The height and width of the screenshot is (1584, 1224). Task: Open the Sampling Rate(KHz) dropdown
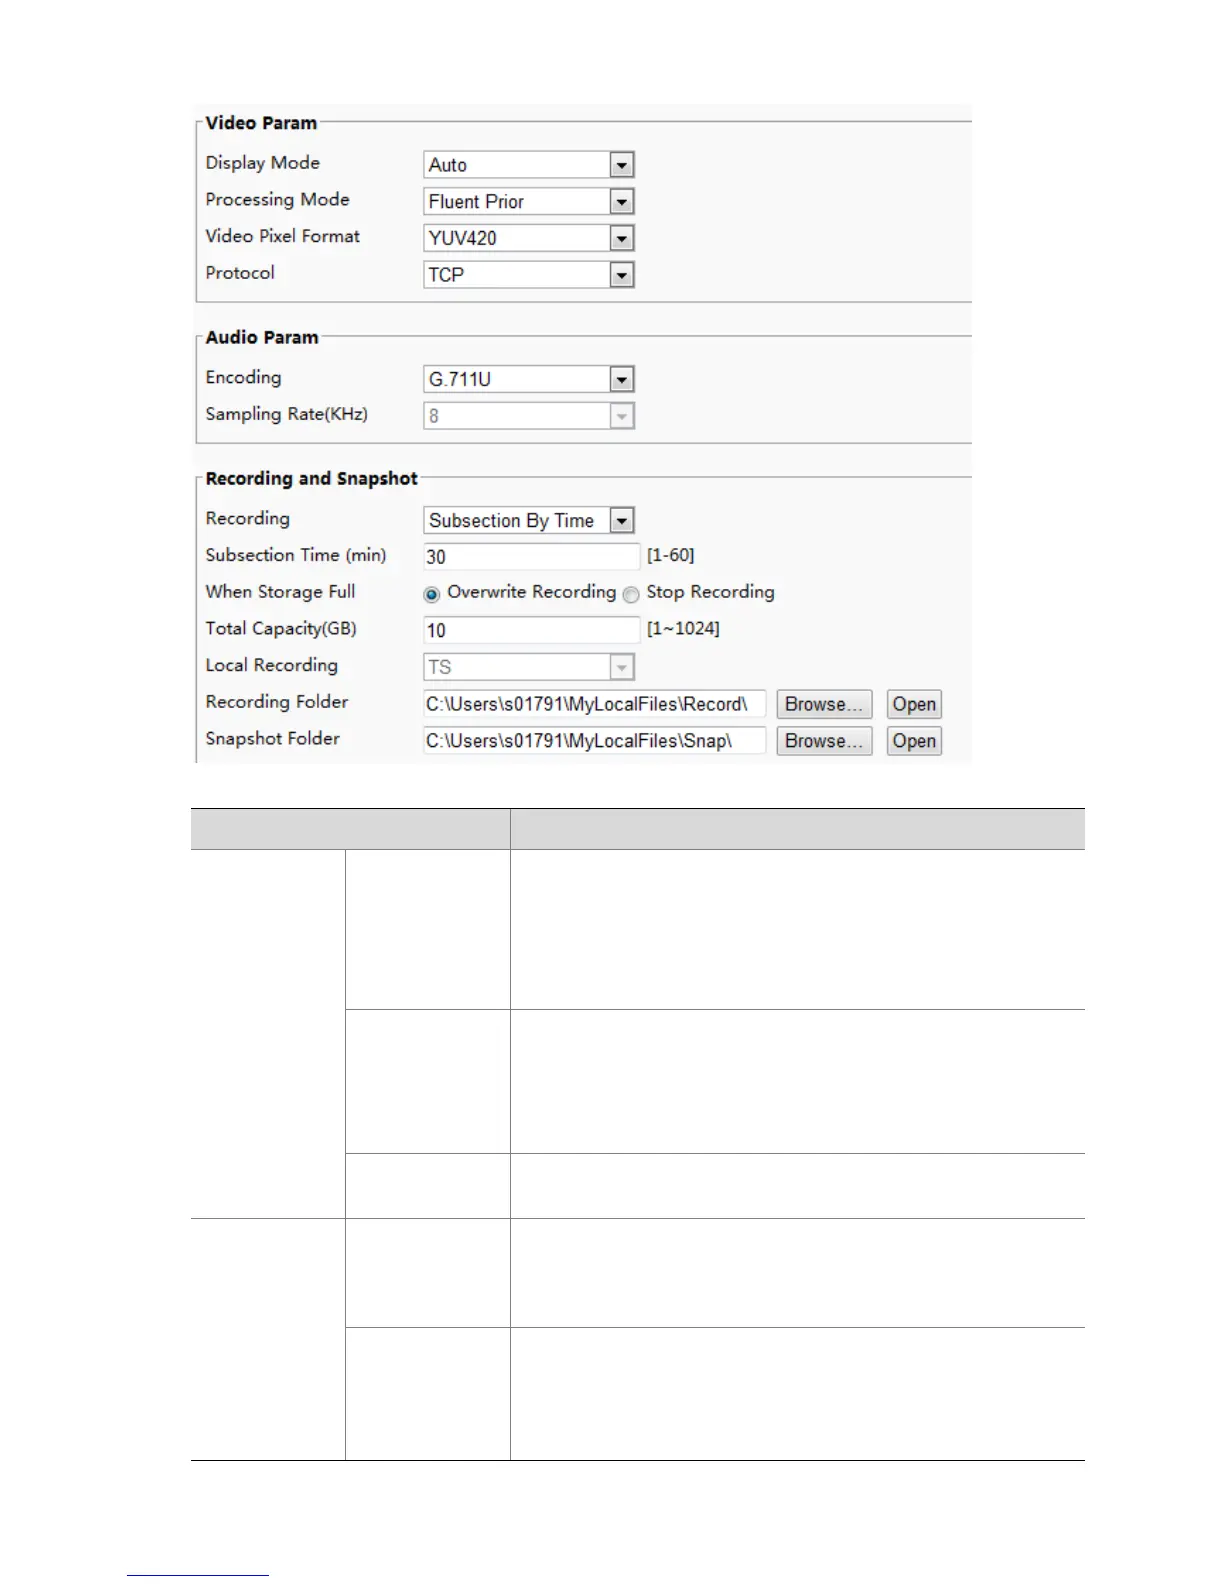point(529,416)
